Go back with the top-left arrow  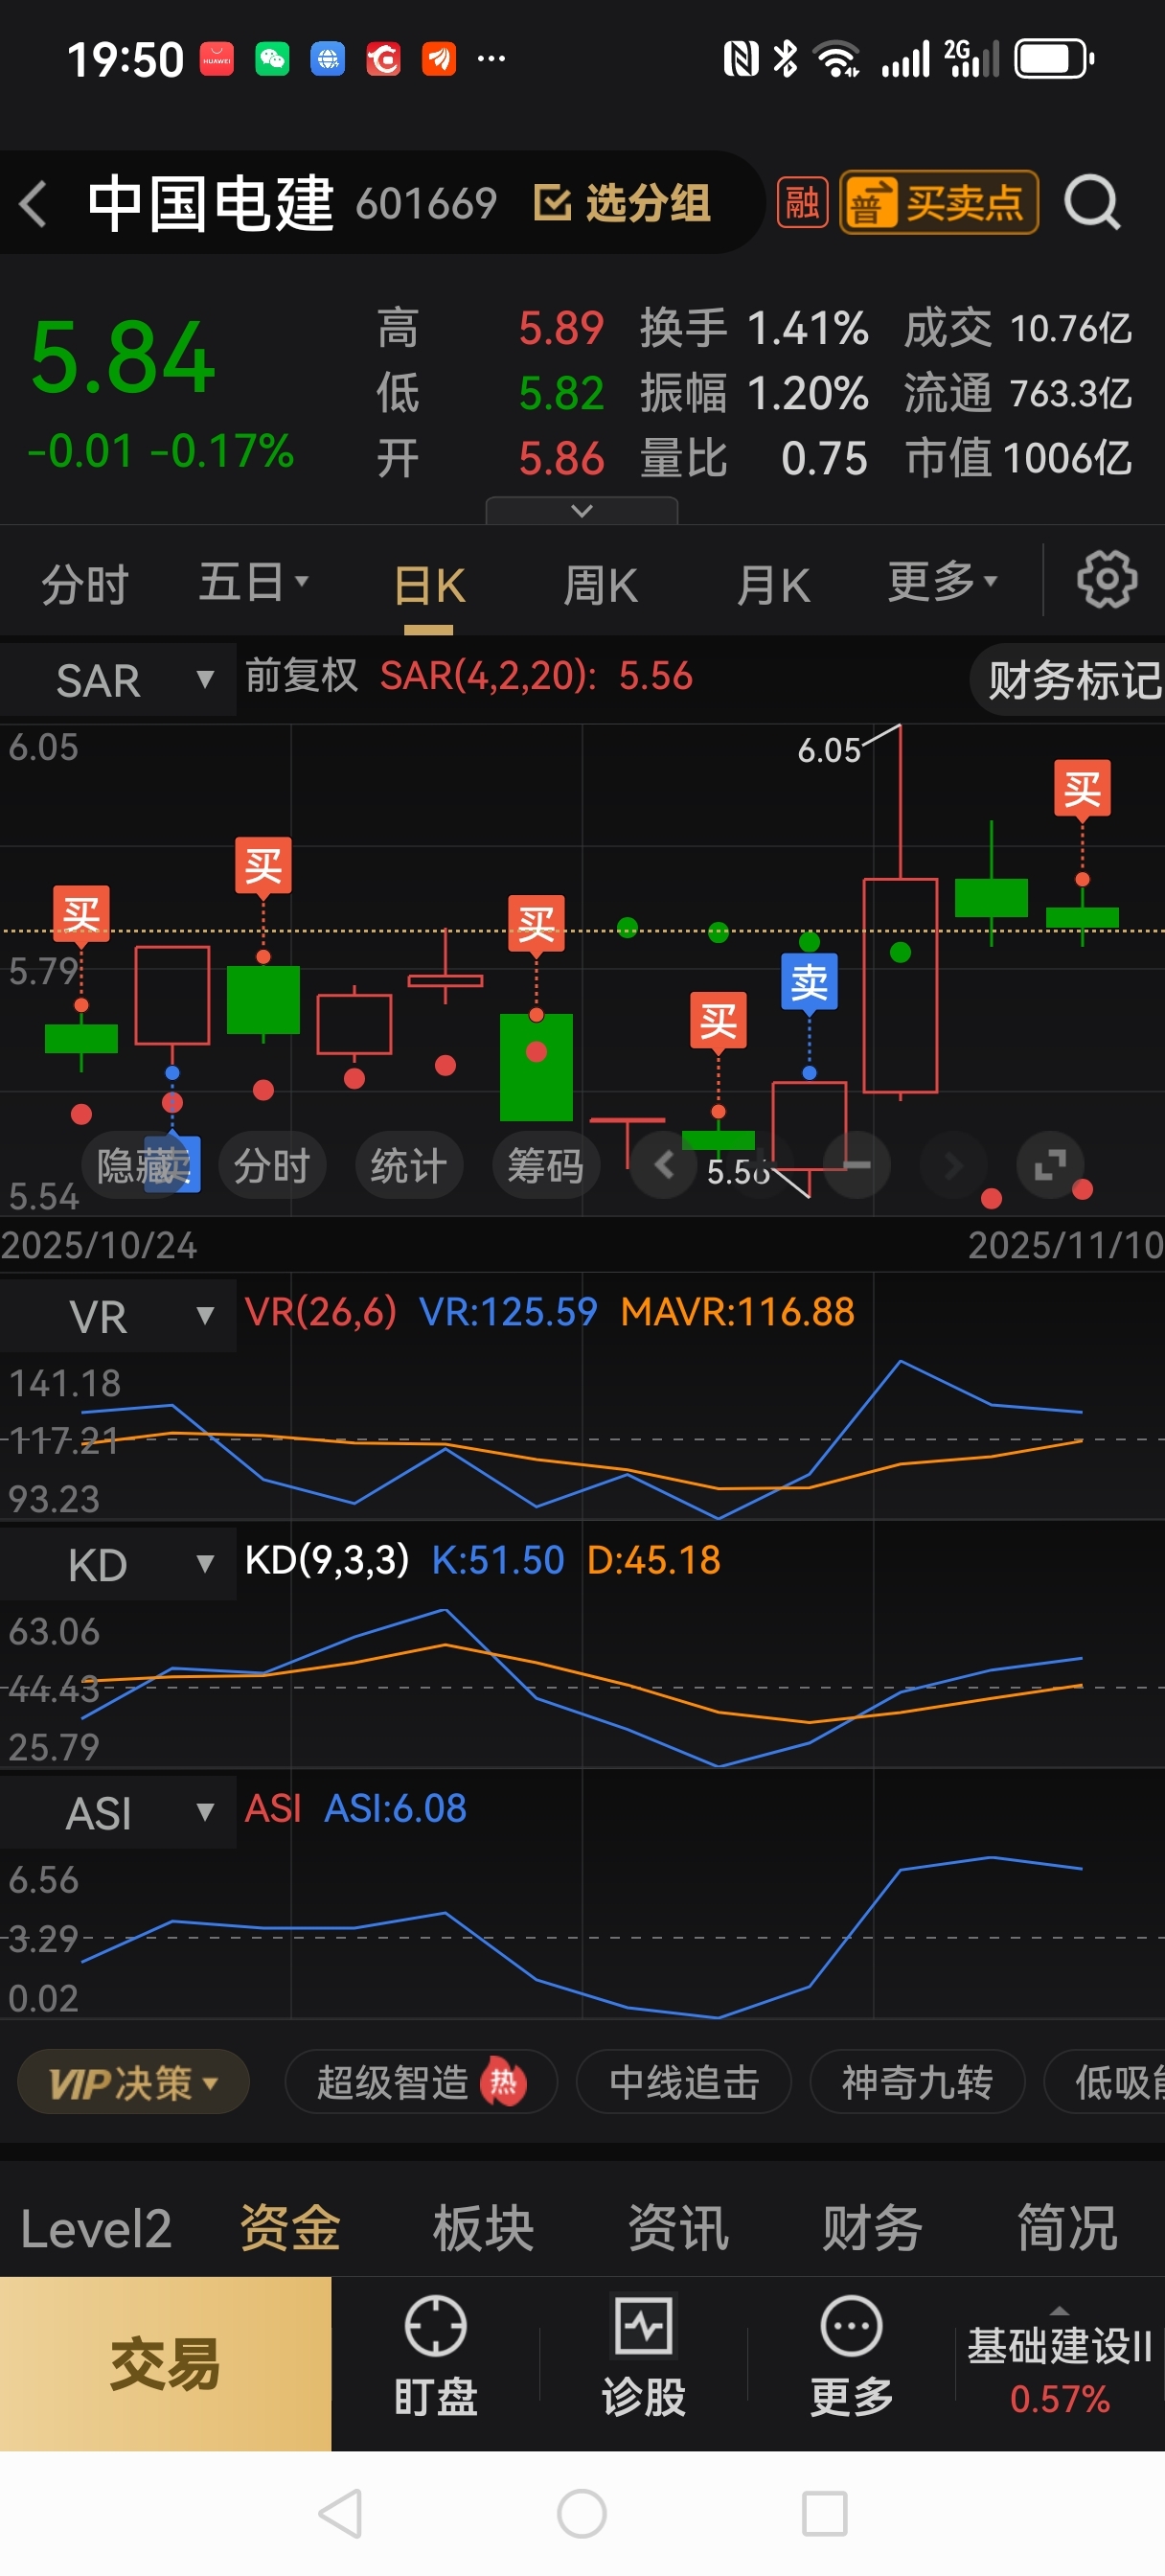tap(33, 204)
